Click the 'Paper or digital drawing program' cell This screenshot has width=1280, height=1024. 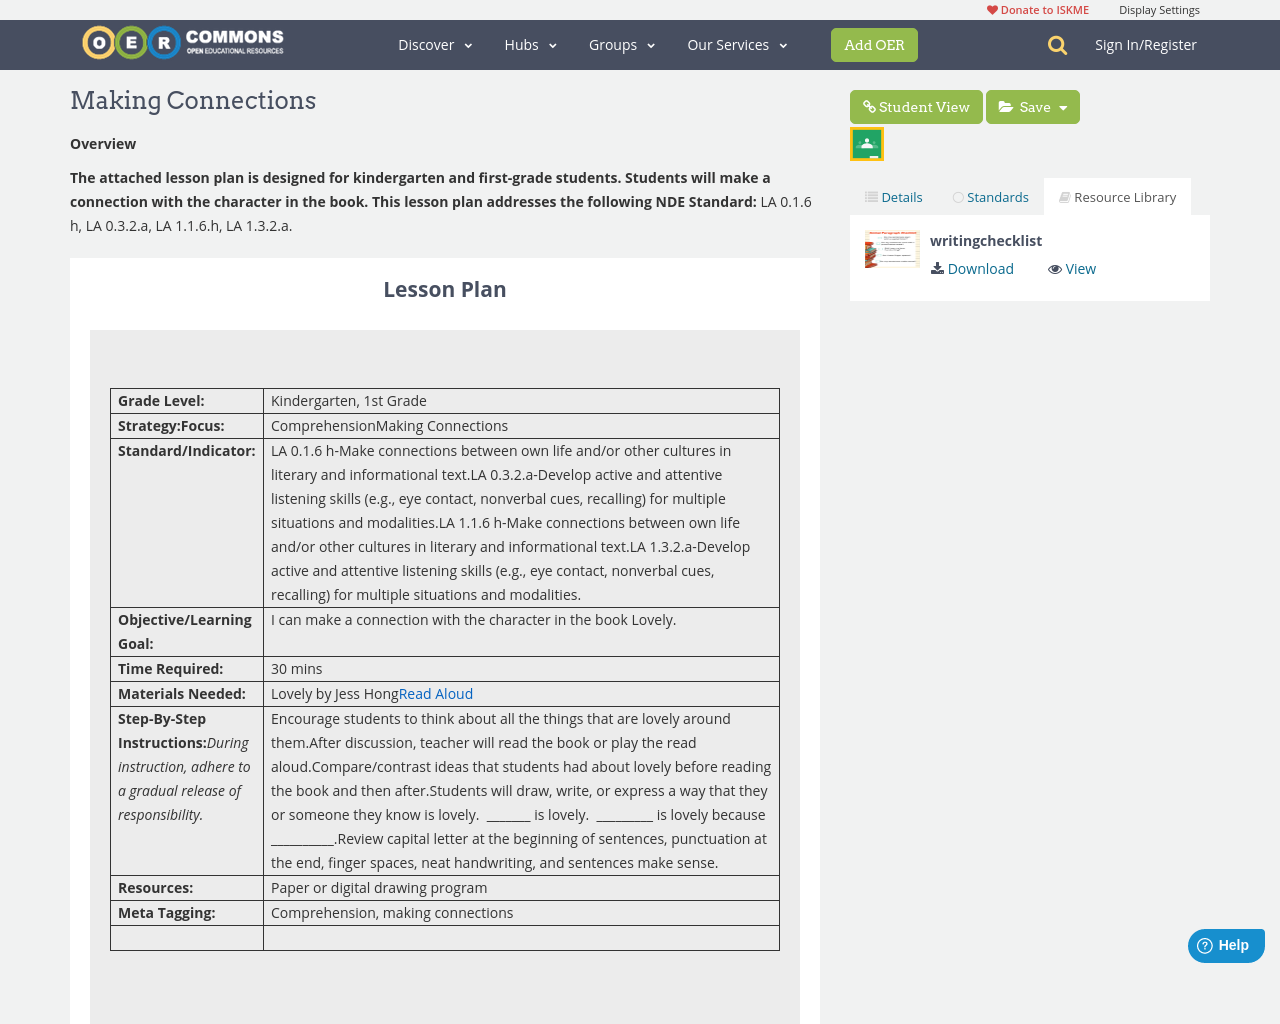pos(521,888)
